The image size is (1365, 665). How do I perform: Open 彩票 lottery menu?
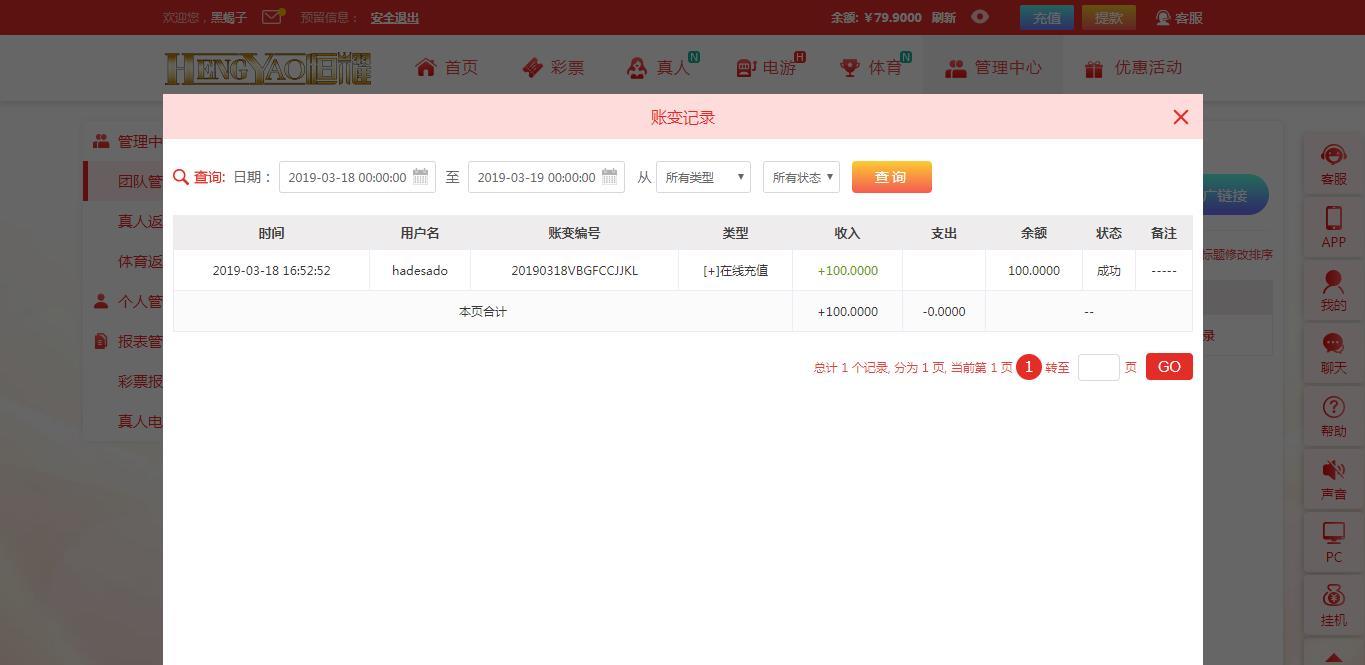click(x=553, y=67)
